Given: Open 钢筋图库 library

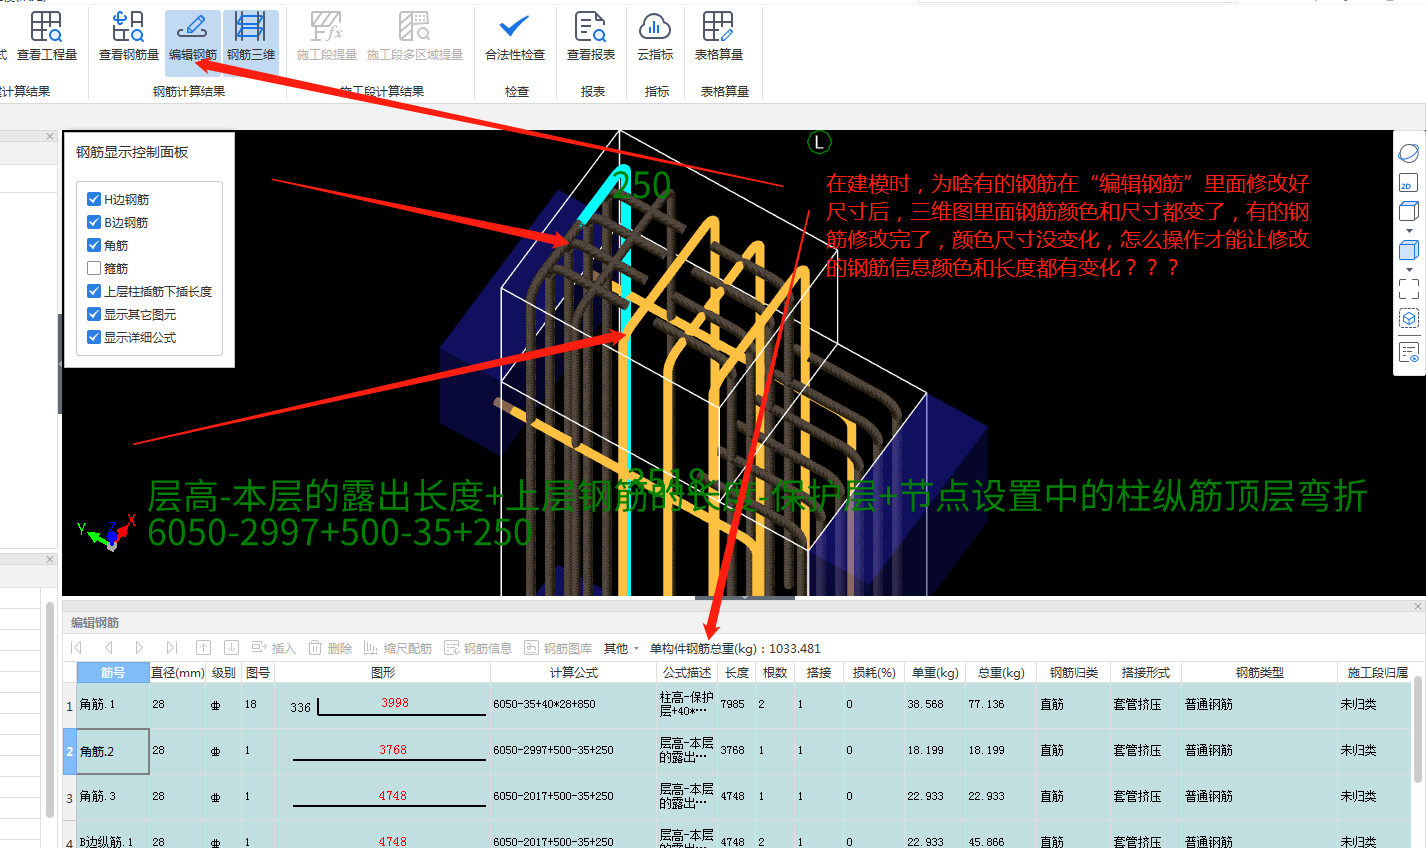Looking at the screenshot, I should pyautogui.click(x=558, y=648).
